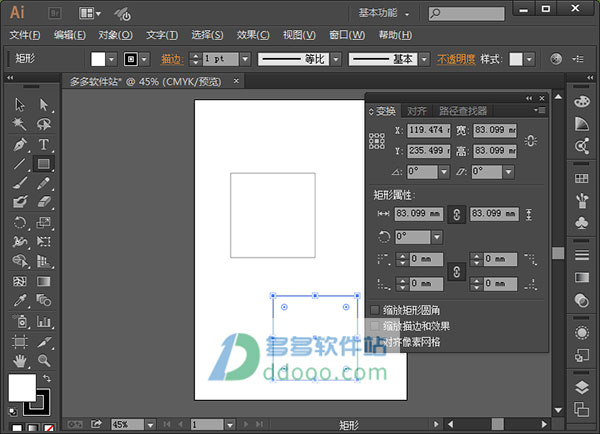Image resolution: width=600 pixels, height=434 pixels.
Task: Click the 高 height field in transform
Action: [495, 151]
